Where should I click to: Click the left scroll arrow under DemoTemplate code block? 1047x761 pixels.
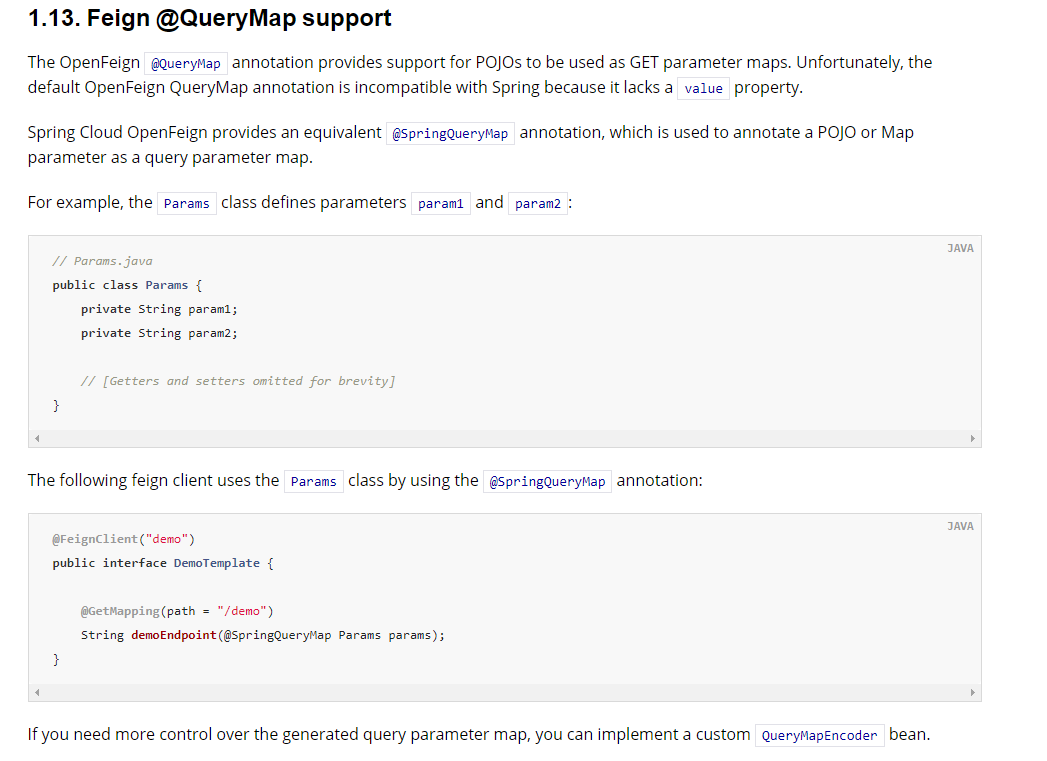[x=36, y=691]
